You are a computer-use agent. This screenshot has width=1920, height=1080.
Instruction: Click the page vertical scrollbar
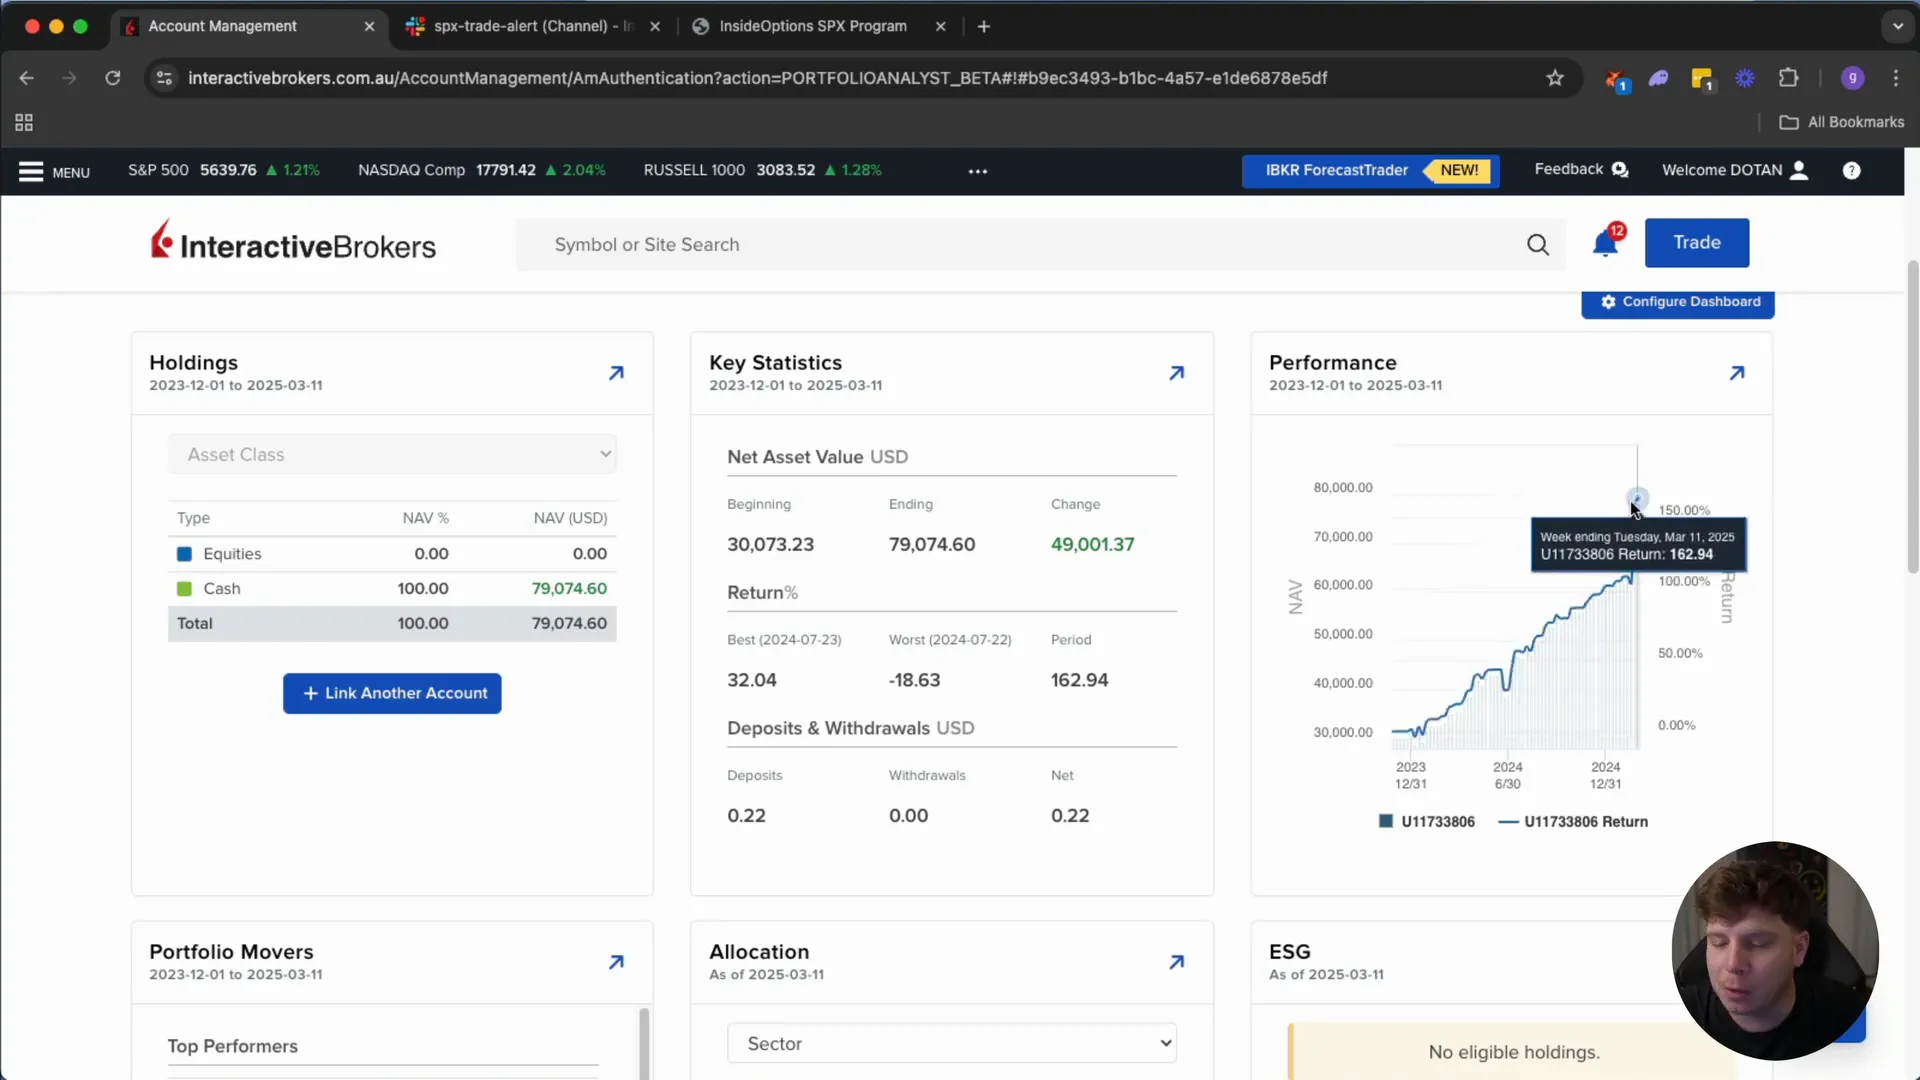click(x=1912, y=417)
